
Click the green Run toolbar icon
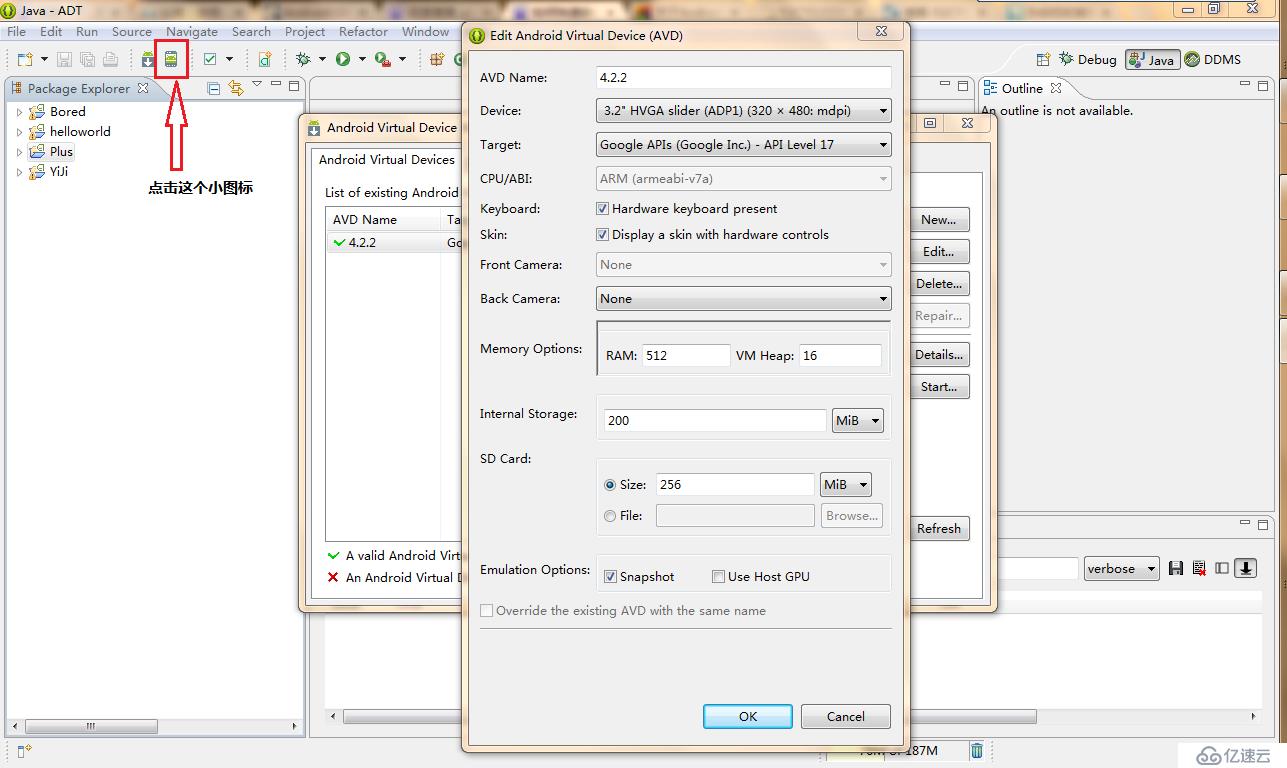coord(343,60)
